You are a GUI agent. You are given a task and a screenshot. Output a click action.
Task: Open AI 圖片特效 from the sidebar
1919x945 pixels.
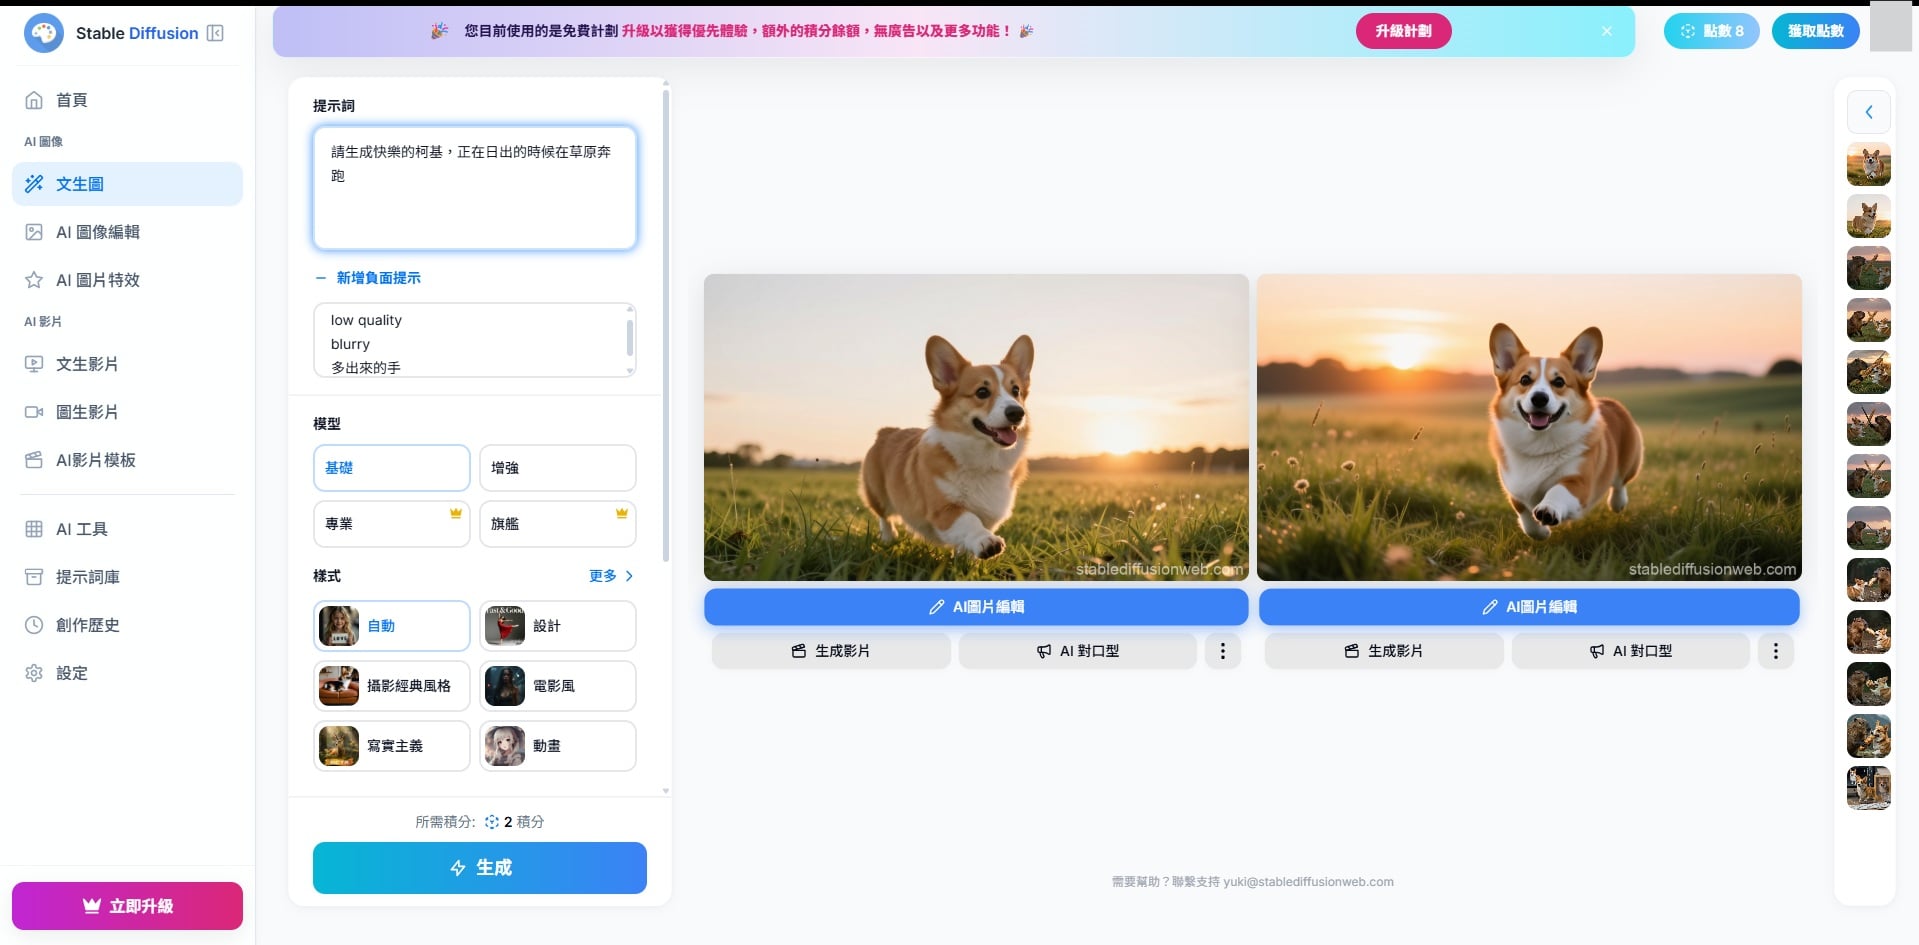coord(97,280)
